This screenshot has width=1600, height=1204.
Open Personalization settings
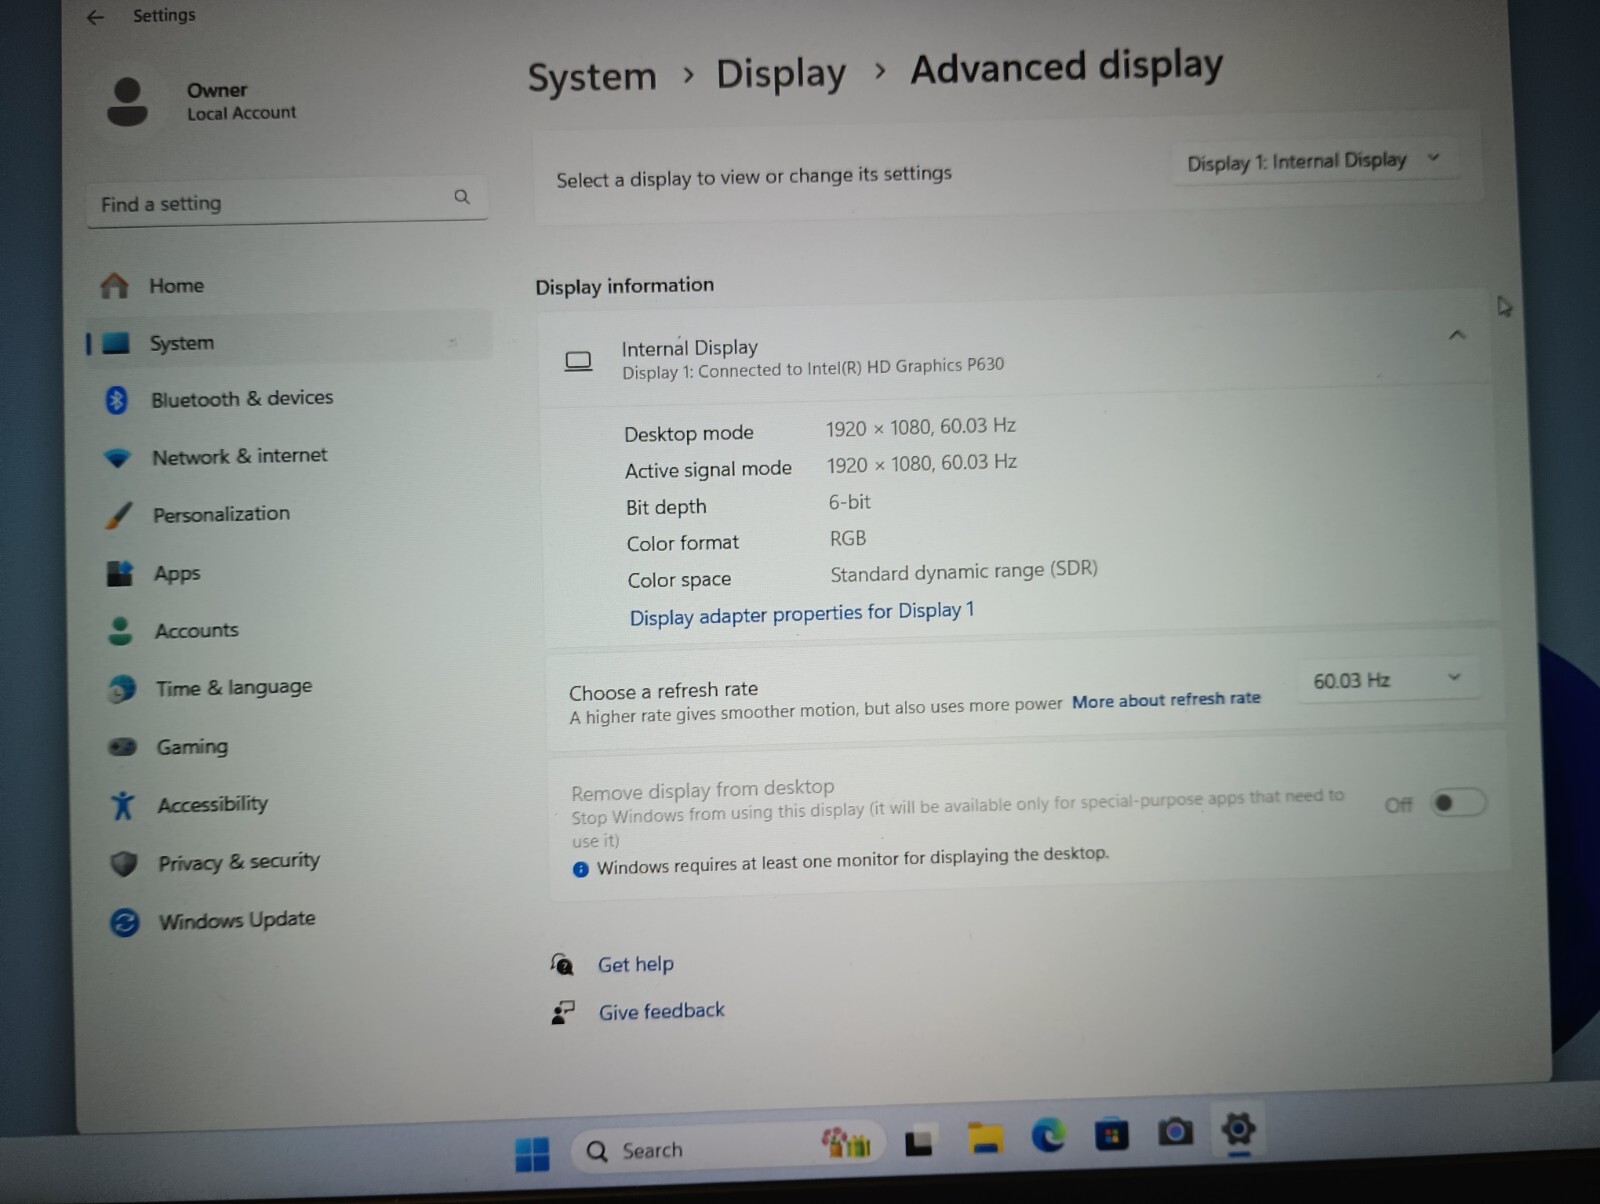pos(221,514)
